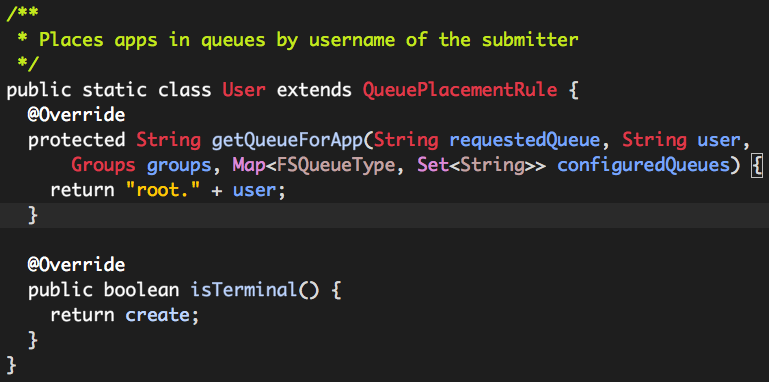
Task: Click the requestedQueue parameter
Action: pos(525,141)
